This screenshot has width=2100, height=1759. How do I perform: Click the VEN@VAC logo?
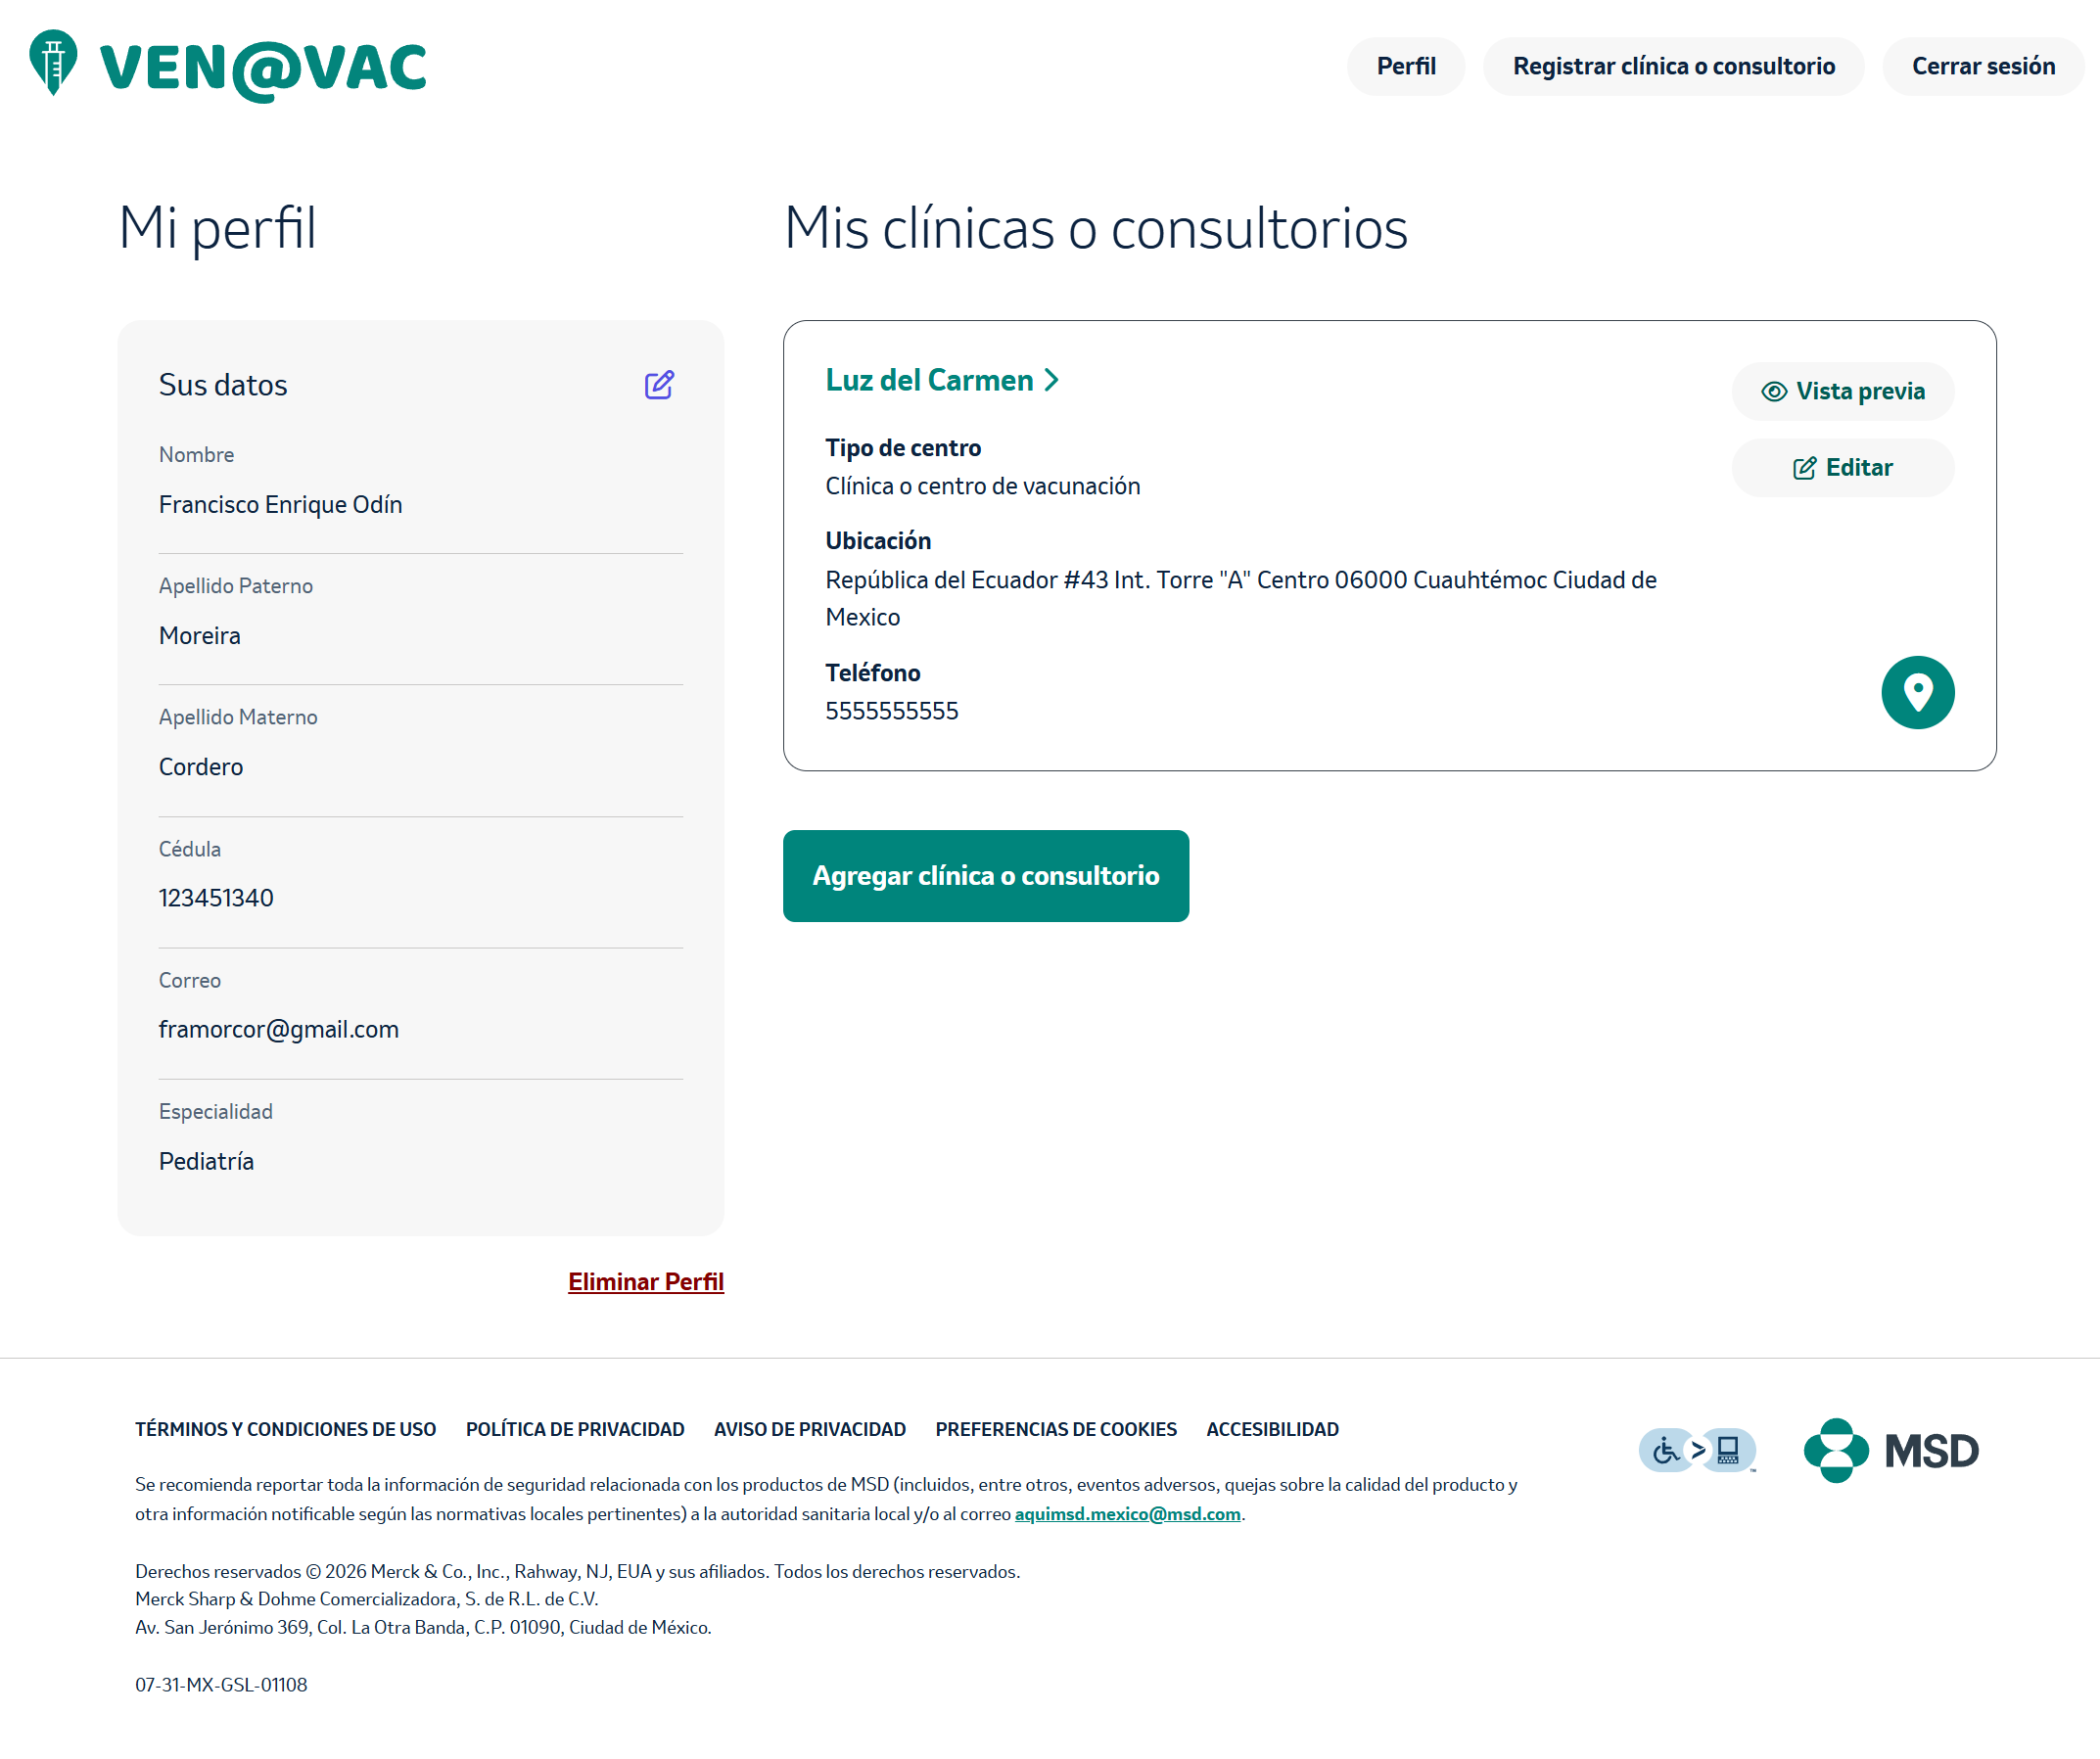(x=228, y=66)
